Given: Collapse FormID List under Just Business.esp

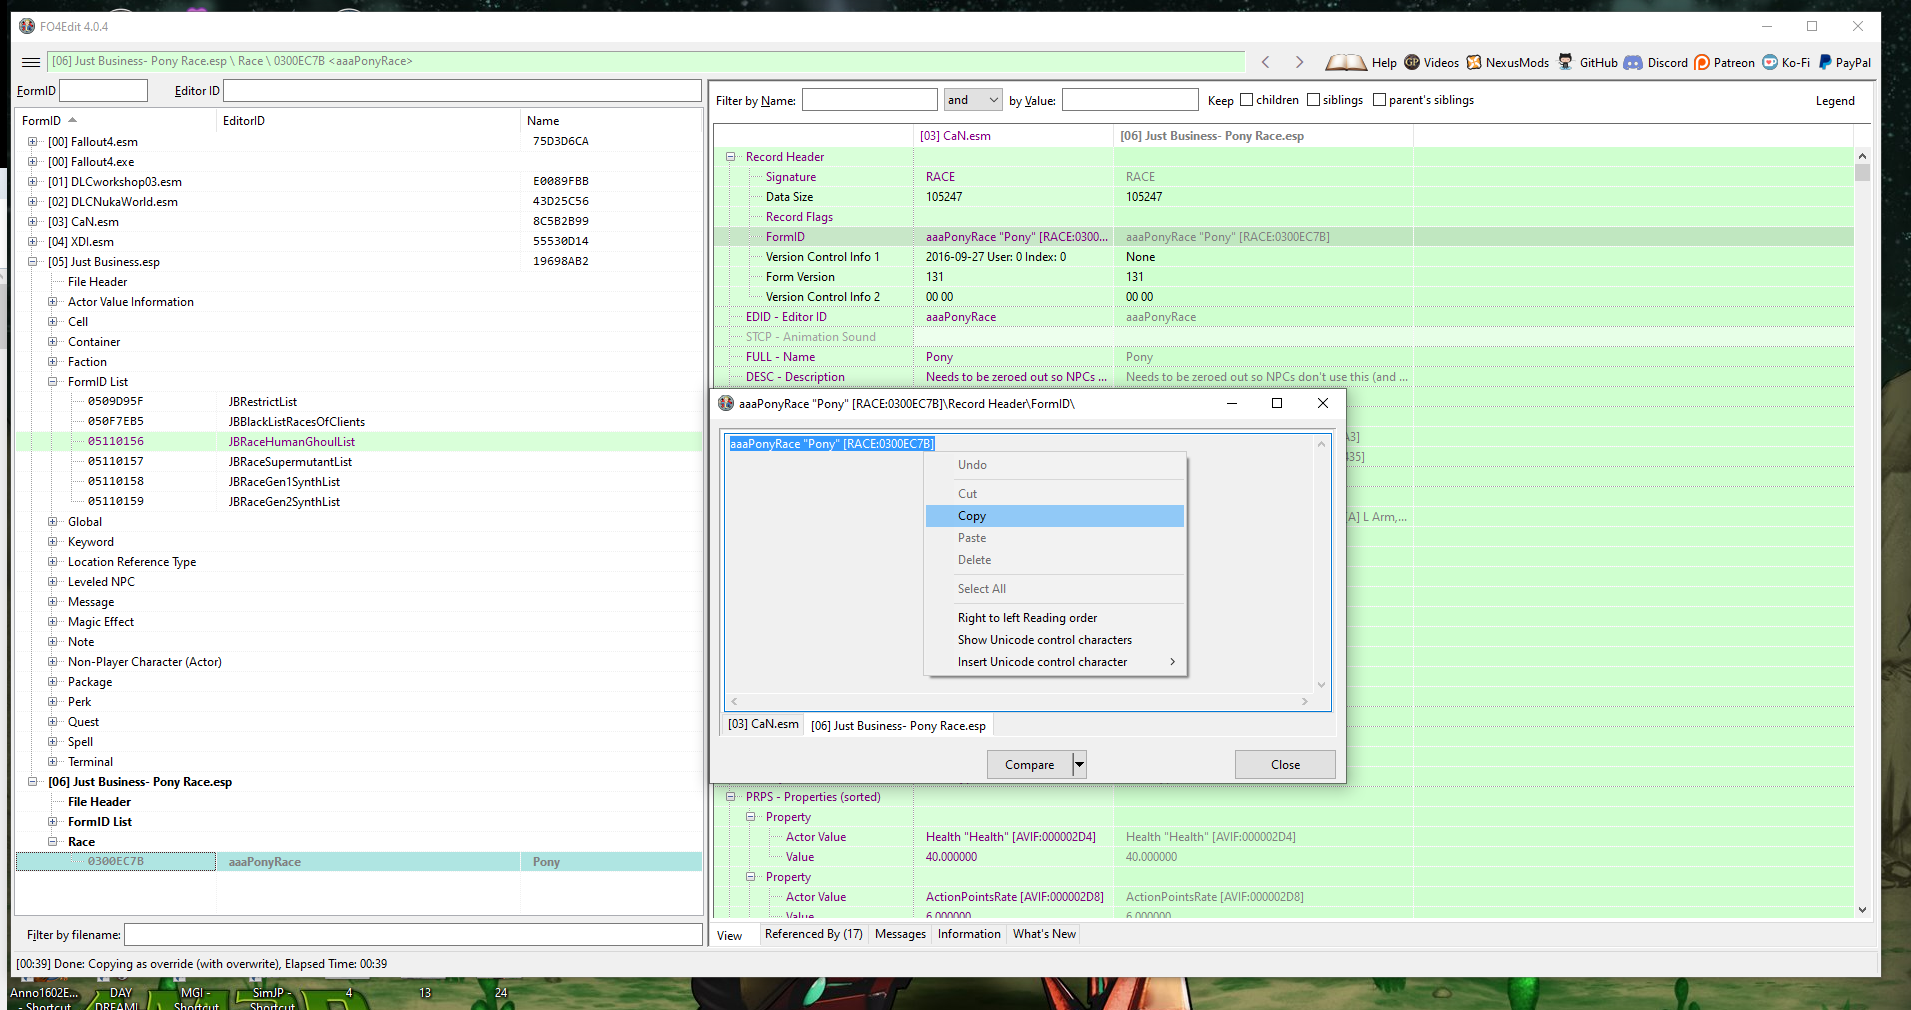Looking at the screenshot, I should click(53, 382).
